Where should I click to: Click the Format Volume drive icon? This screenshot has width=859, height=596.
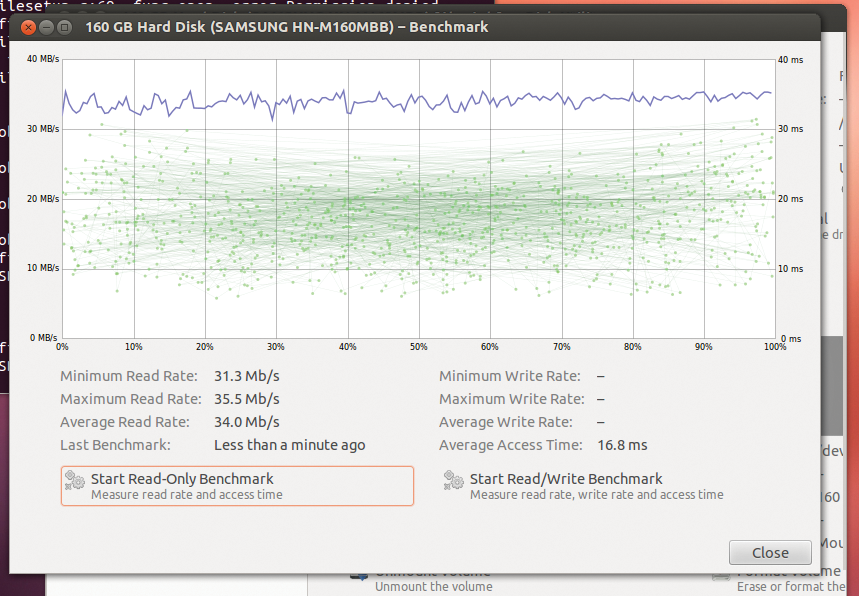[720, 575]
